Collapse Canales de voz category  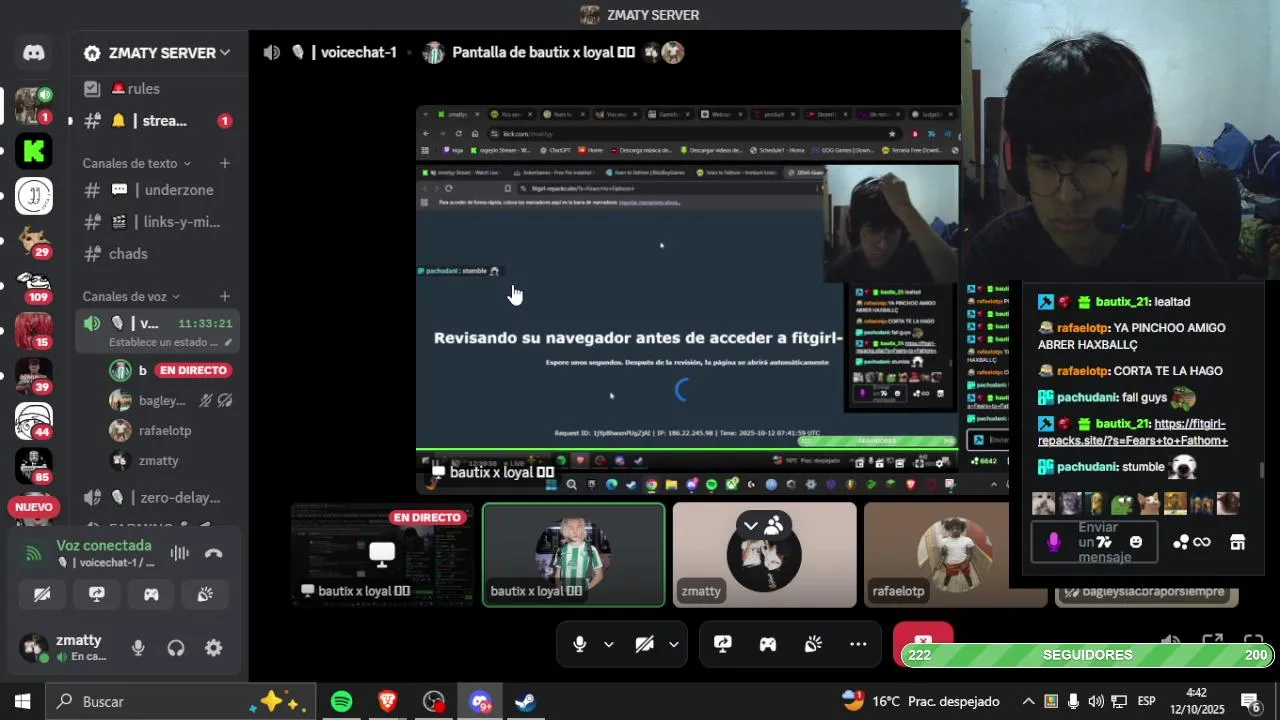tap(131, 296)
